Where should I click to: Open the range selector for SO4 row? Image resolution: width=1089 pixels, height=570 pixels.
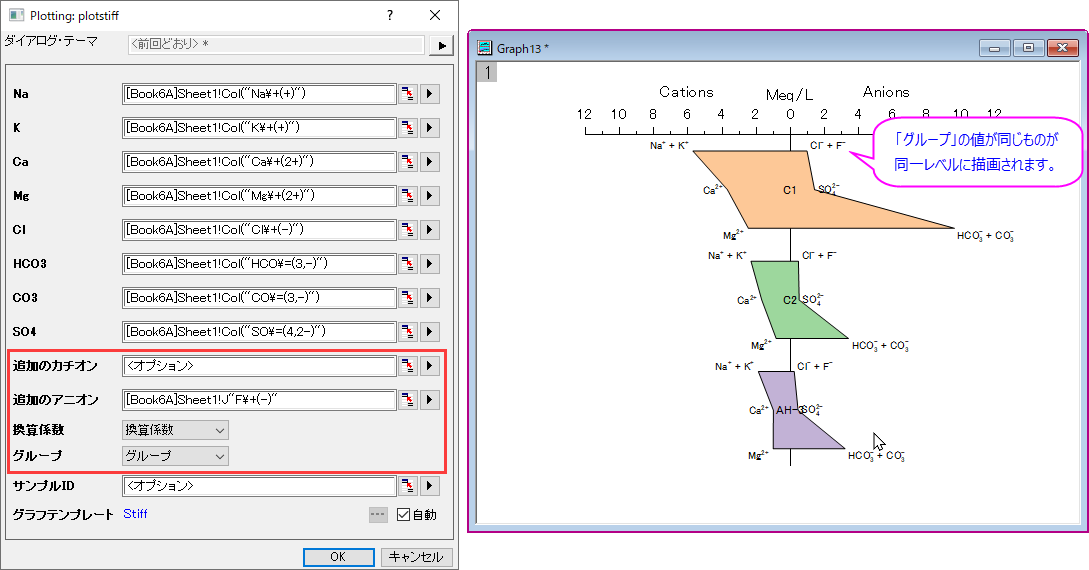408,332
